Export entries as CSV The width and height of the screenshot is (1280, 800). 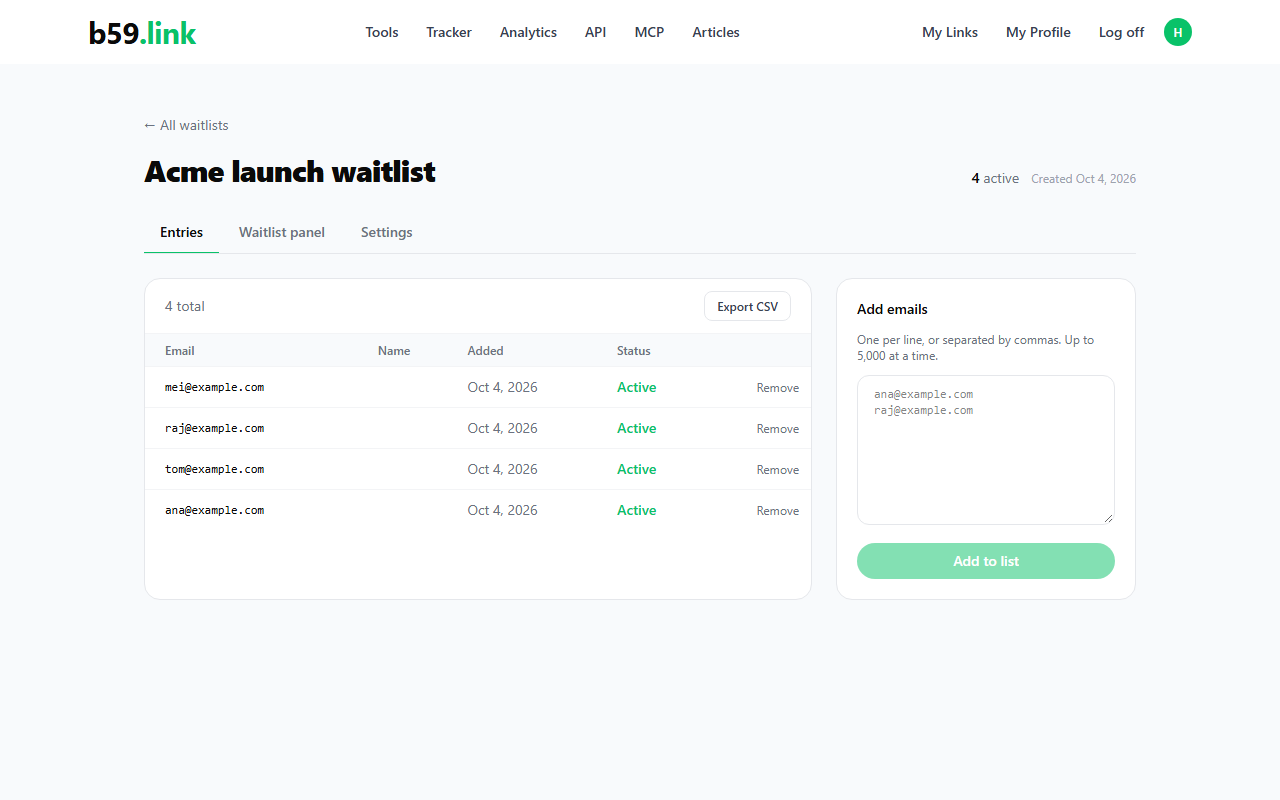coord(747,306)
